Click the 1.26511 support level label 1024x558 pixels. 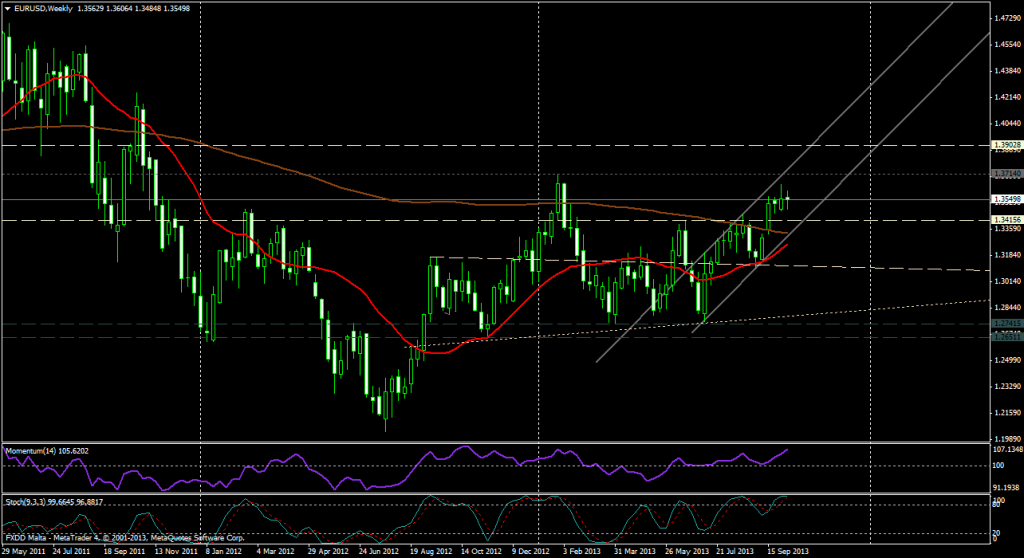pos(1005,337)
